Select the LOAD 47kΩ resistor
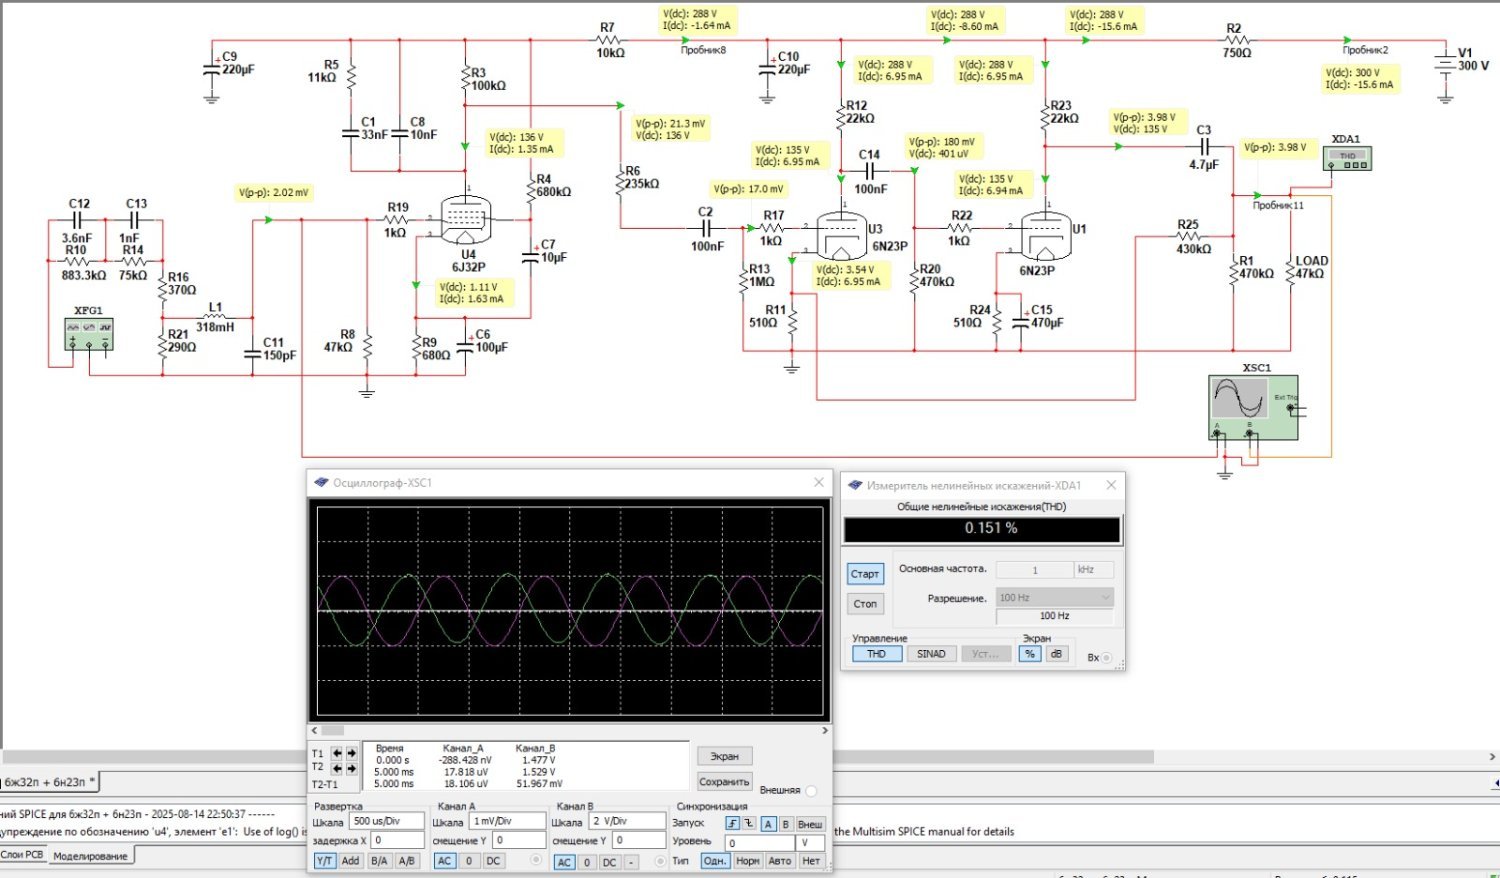 [x=1290, y=273]
